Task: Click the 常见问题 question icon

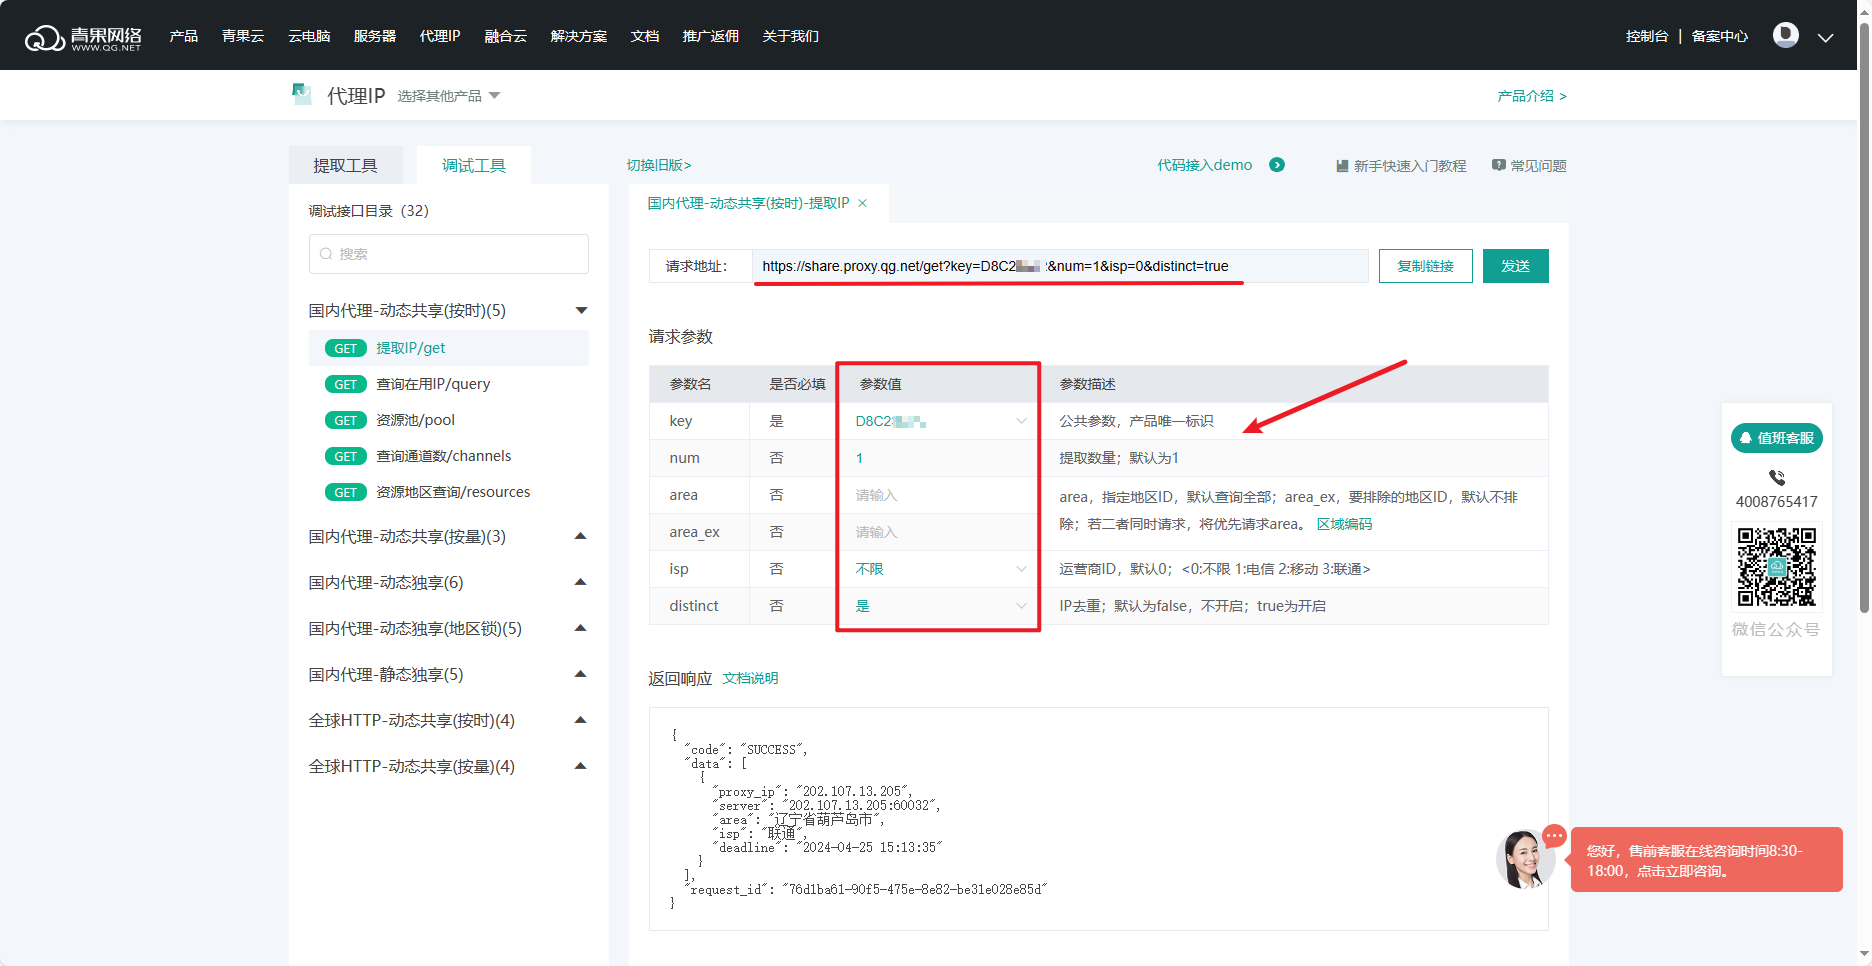Action: pyautogui.click(x=1498, y=165)
